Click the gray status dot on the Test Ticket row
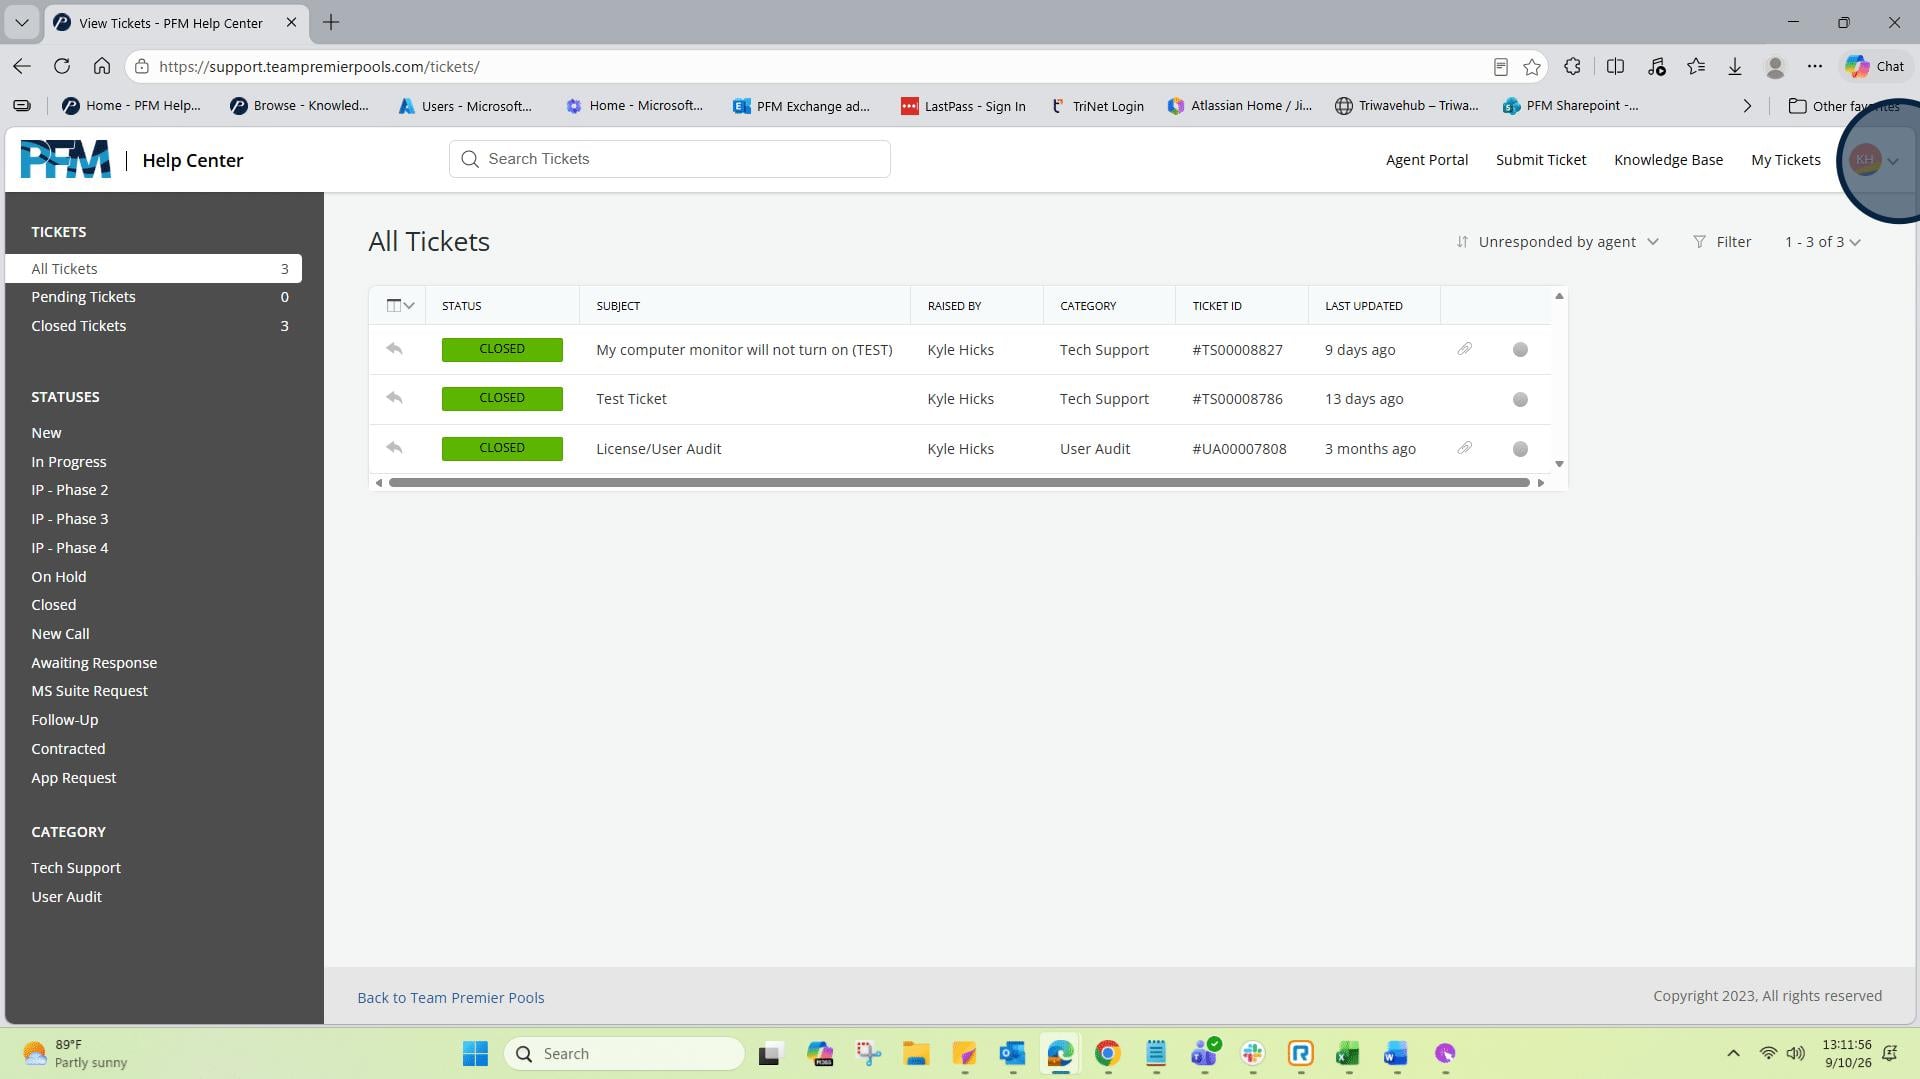Viewport: 1920px width, 1079px height. point(1520,400)
